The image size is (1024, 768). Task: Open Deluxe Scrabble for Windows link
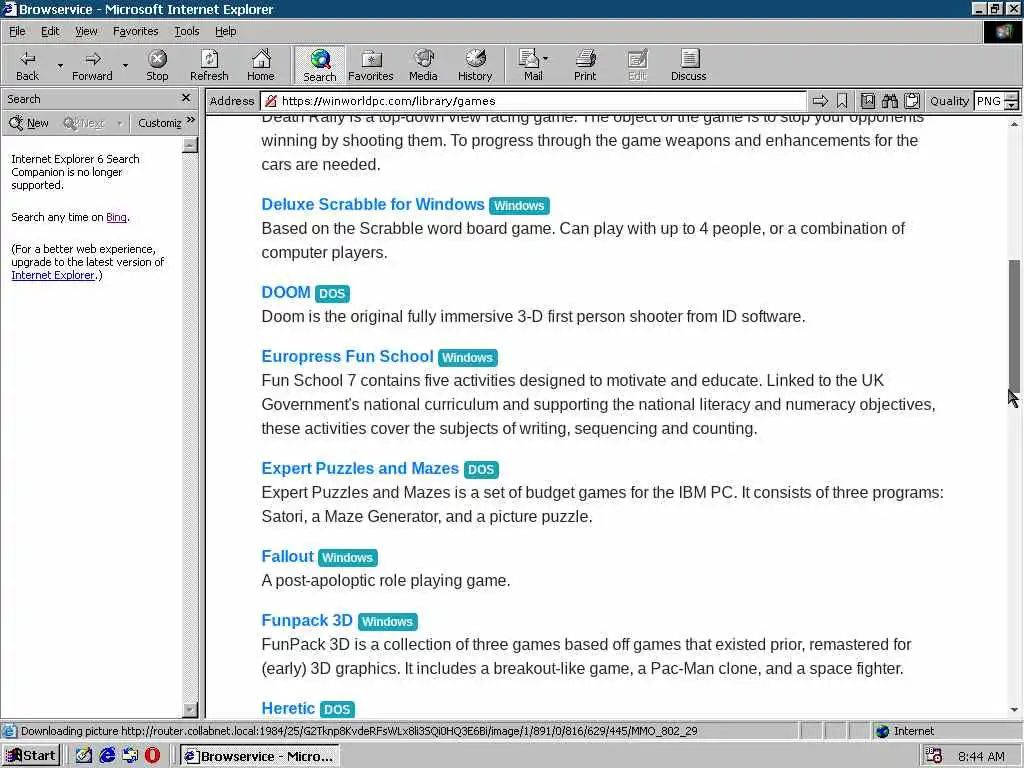373,204
